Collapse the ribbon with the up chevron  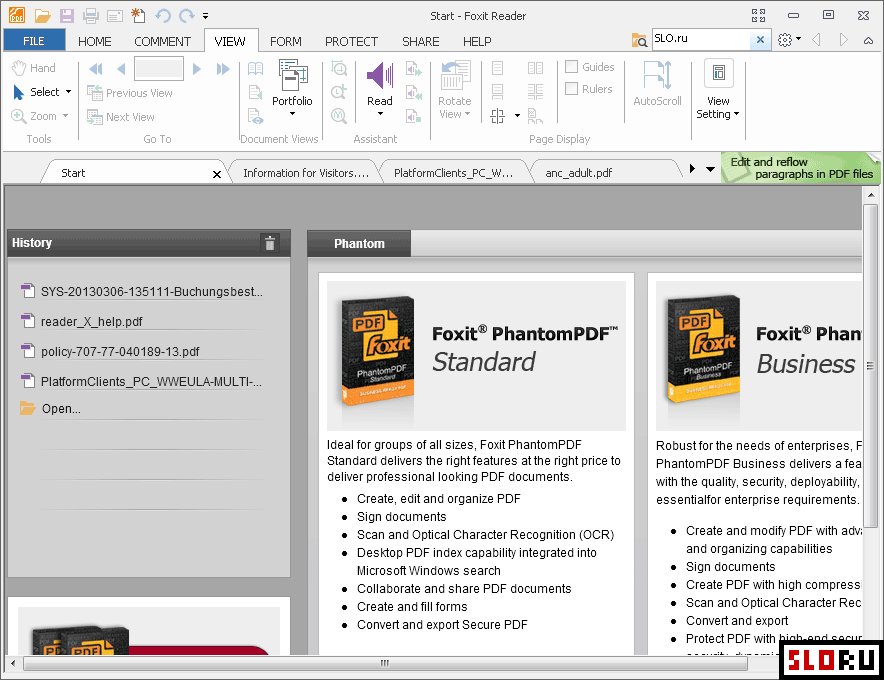(x=869, y=40)
